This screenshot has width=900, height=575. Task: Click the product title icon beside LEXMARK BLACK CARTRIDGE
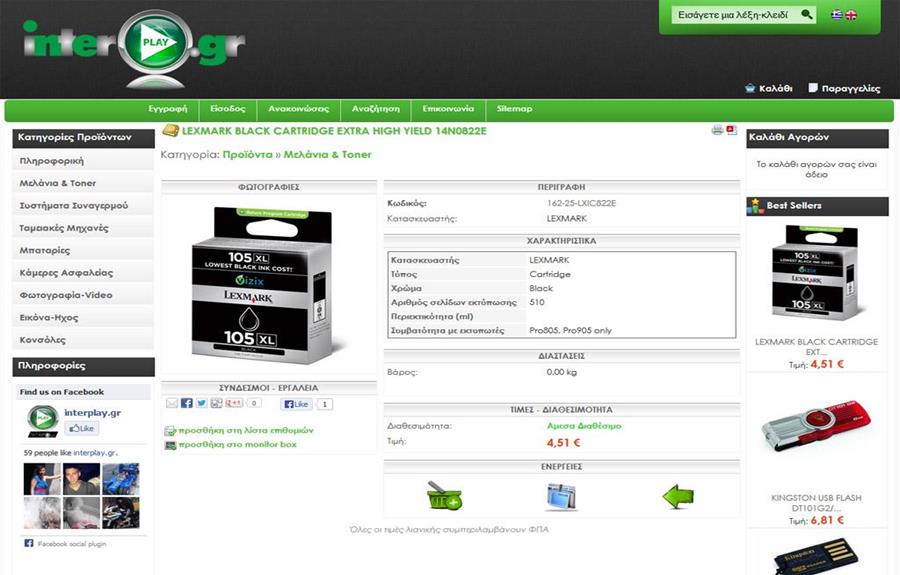(x=170, y=130)
